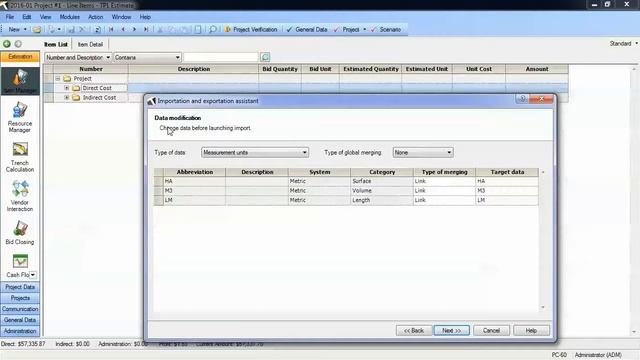Click the save icon in the toolbar
The height and width of the screenshot is (360, 640).
71,29
